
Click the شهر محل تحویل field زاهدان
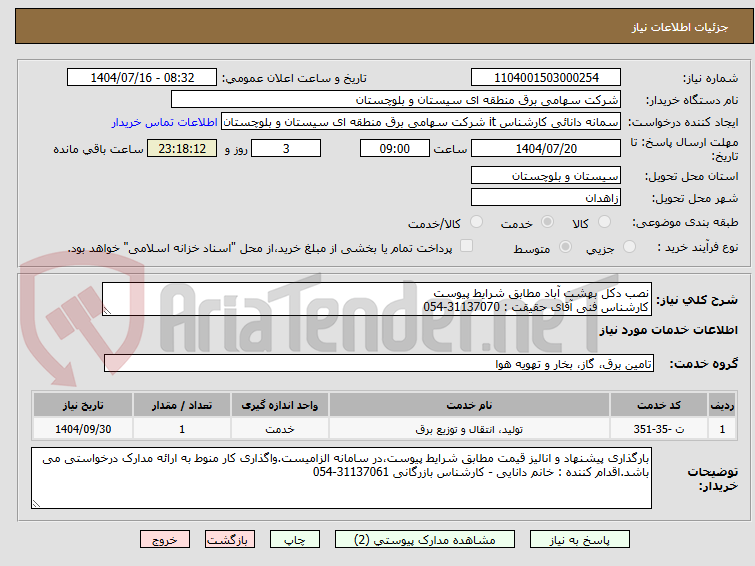[x=546, y=197]
